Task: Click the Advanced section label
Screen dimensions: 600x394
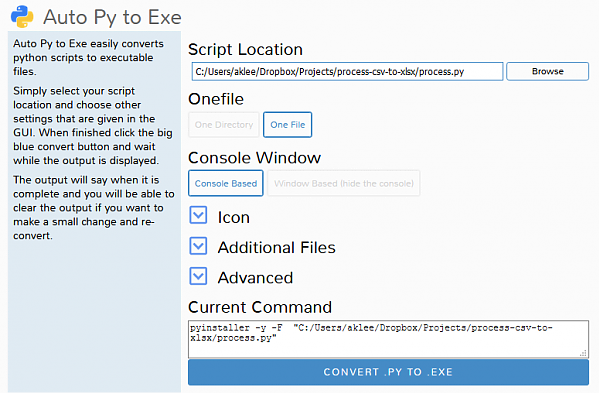Action: pyautogui.click(x=255, y=278)
